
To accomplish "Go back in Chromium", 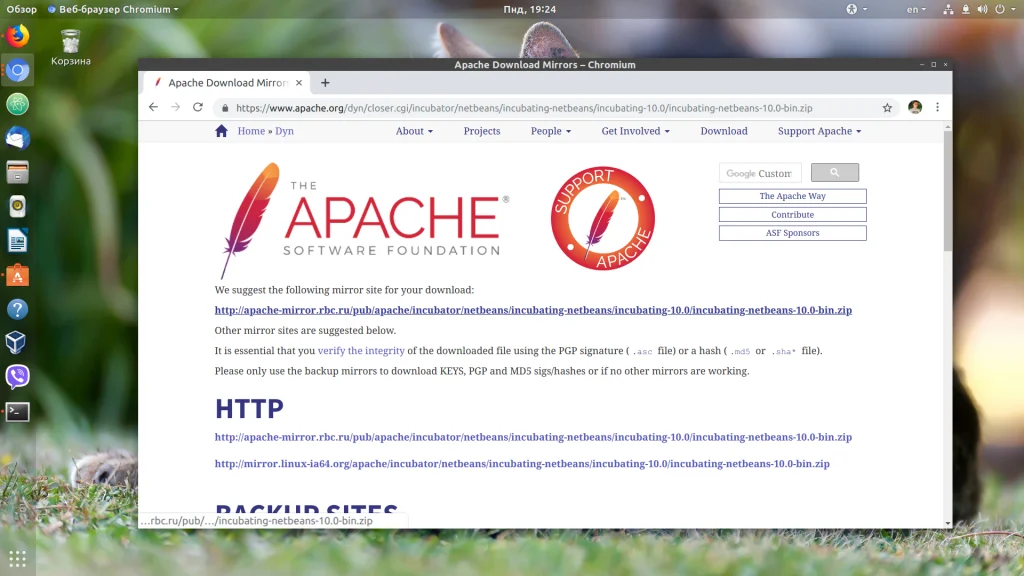I will (x=153, y=107).
